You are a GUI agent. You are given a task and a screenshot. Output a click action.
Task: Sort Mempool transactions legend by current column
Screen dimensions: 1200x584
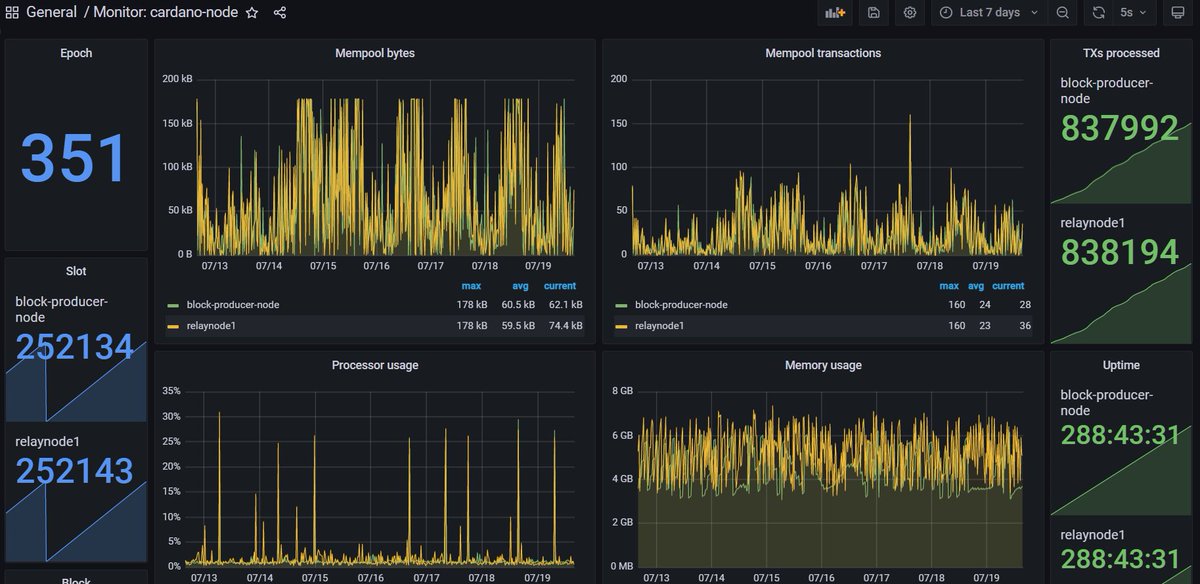pos(1008,286)
